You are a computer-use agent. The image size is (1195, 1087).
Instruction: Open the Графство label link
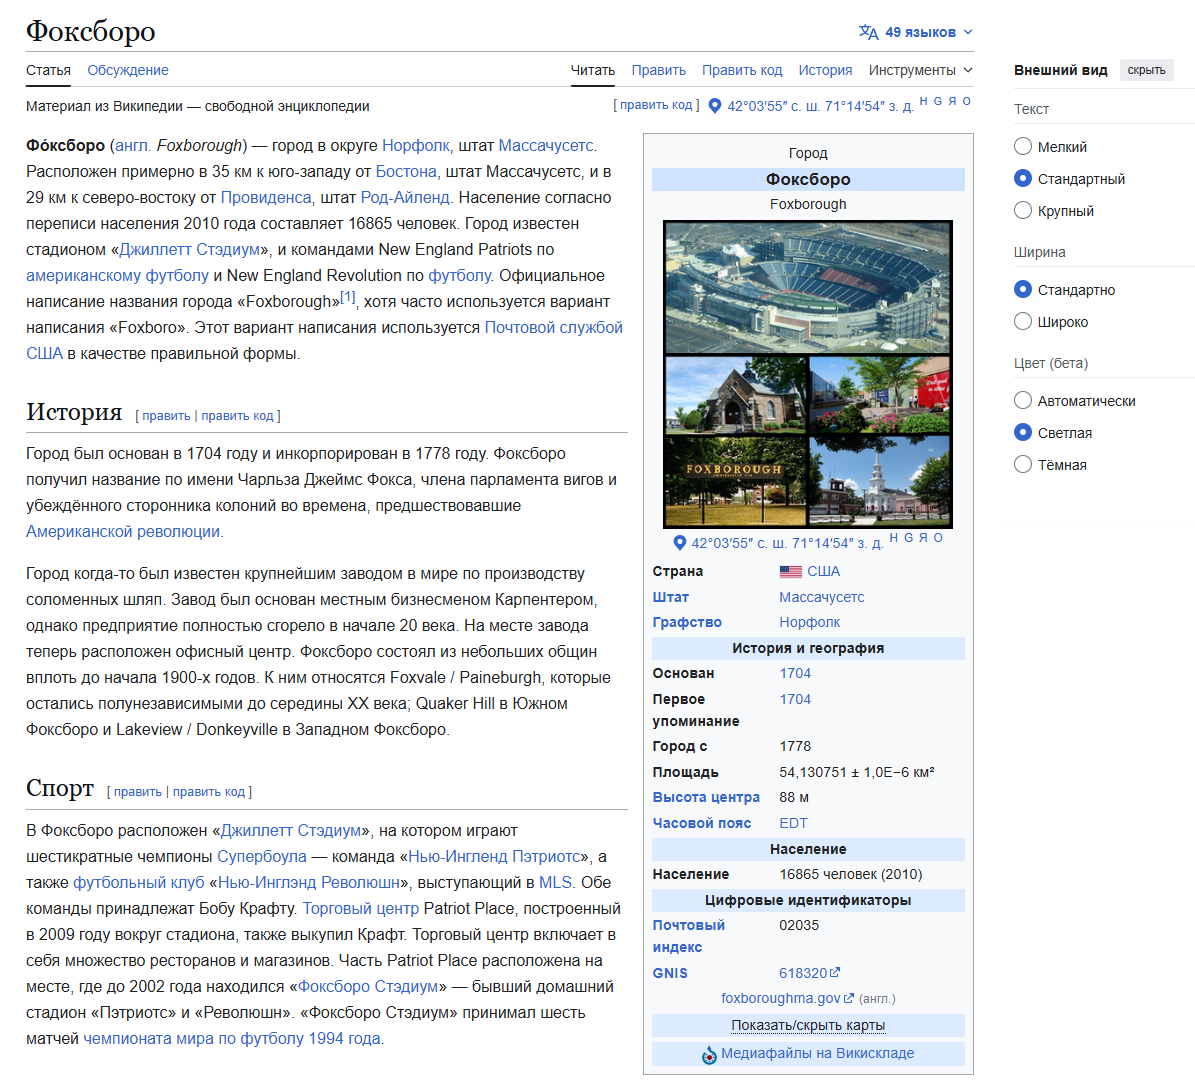click(x=687, y=622)
